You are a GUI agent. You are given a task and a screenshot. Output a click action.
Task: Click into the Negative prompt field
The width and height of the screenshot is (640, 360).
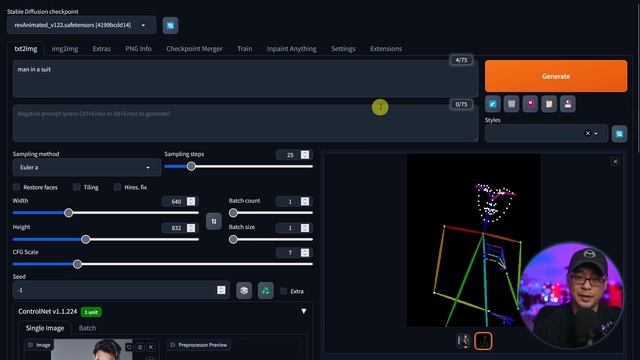pos(245,123)
